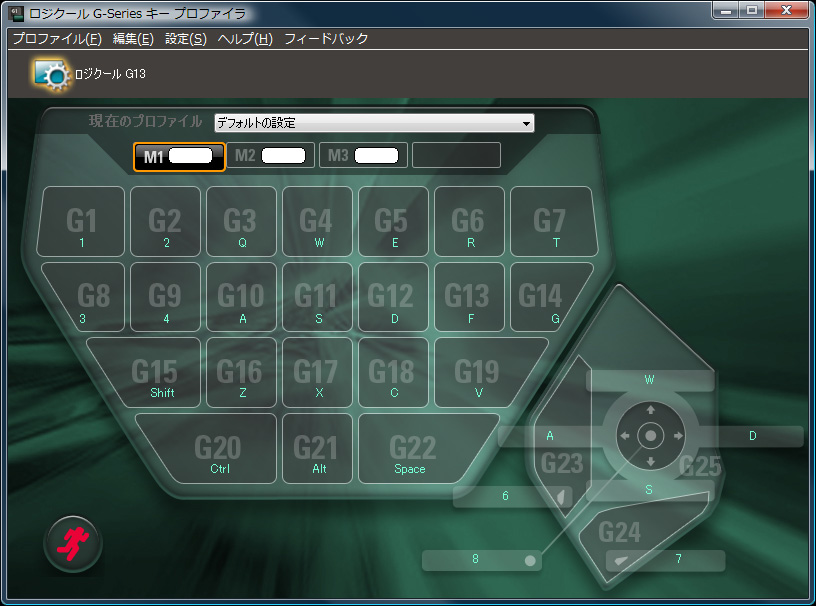Switch to M1 mode
The image size is (816, 606).
click(179, 156)
